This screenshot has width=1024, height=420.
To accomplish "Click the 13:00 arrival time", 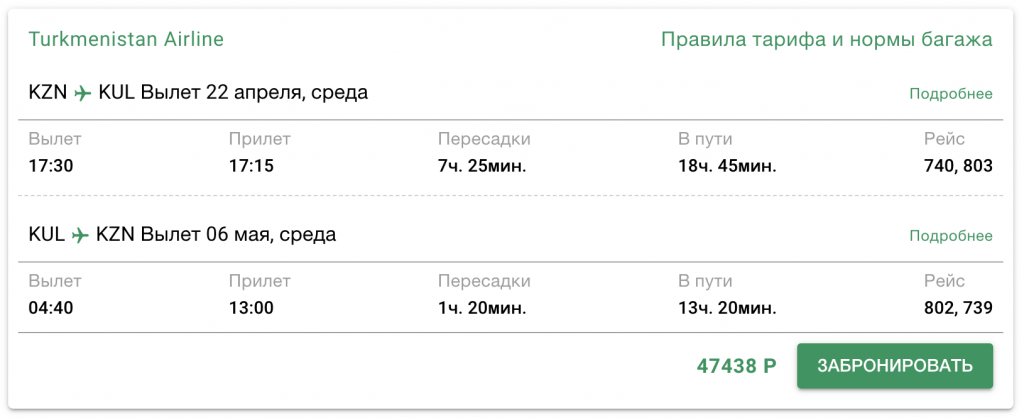I will click(251, 307).
